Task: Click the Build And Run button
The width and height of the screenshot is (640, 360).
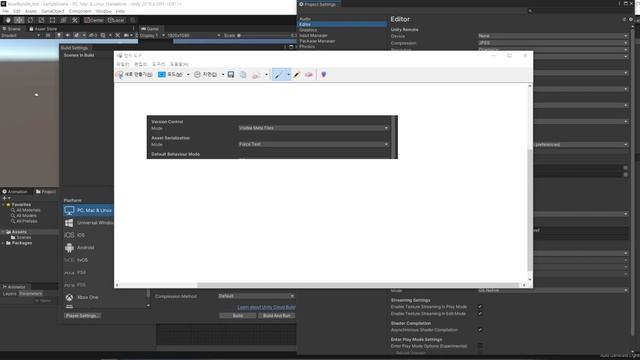Action: click(277, 316)
